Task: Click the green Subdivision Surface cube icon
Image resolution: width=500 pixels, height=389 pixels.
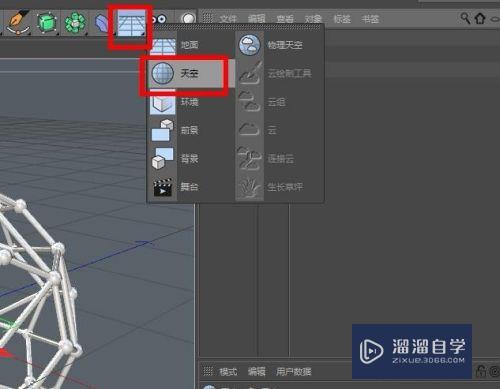Action: [x=46, y=23]
